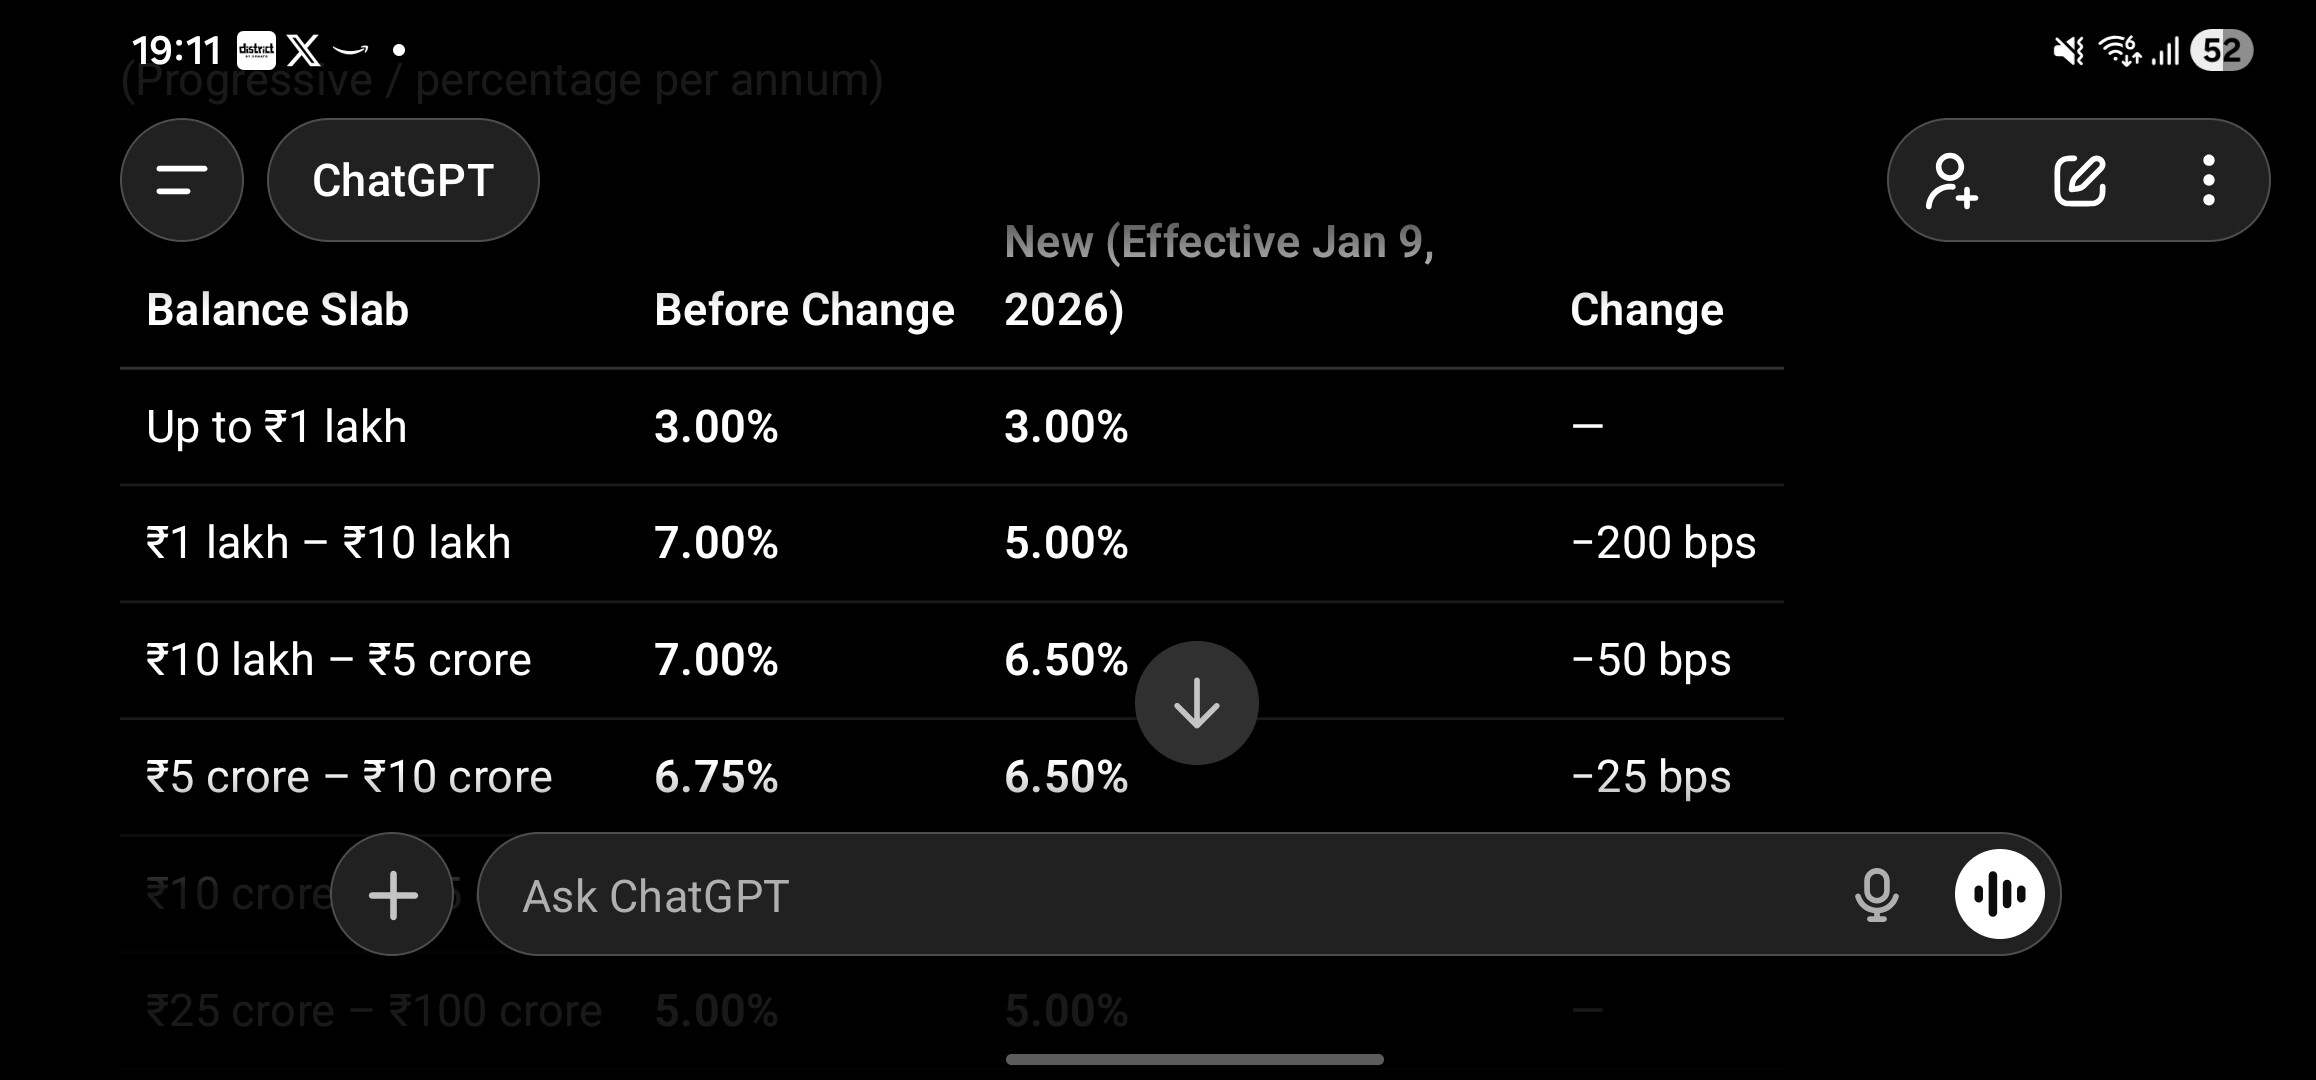Image resolution: width=2316 pixels, height=1080 pixels.
Task: Tap the X notification in status bar
Action: 303,49
